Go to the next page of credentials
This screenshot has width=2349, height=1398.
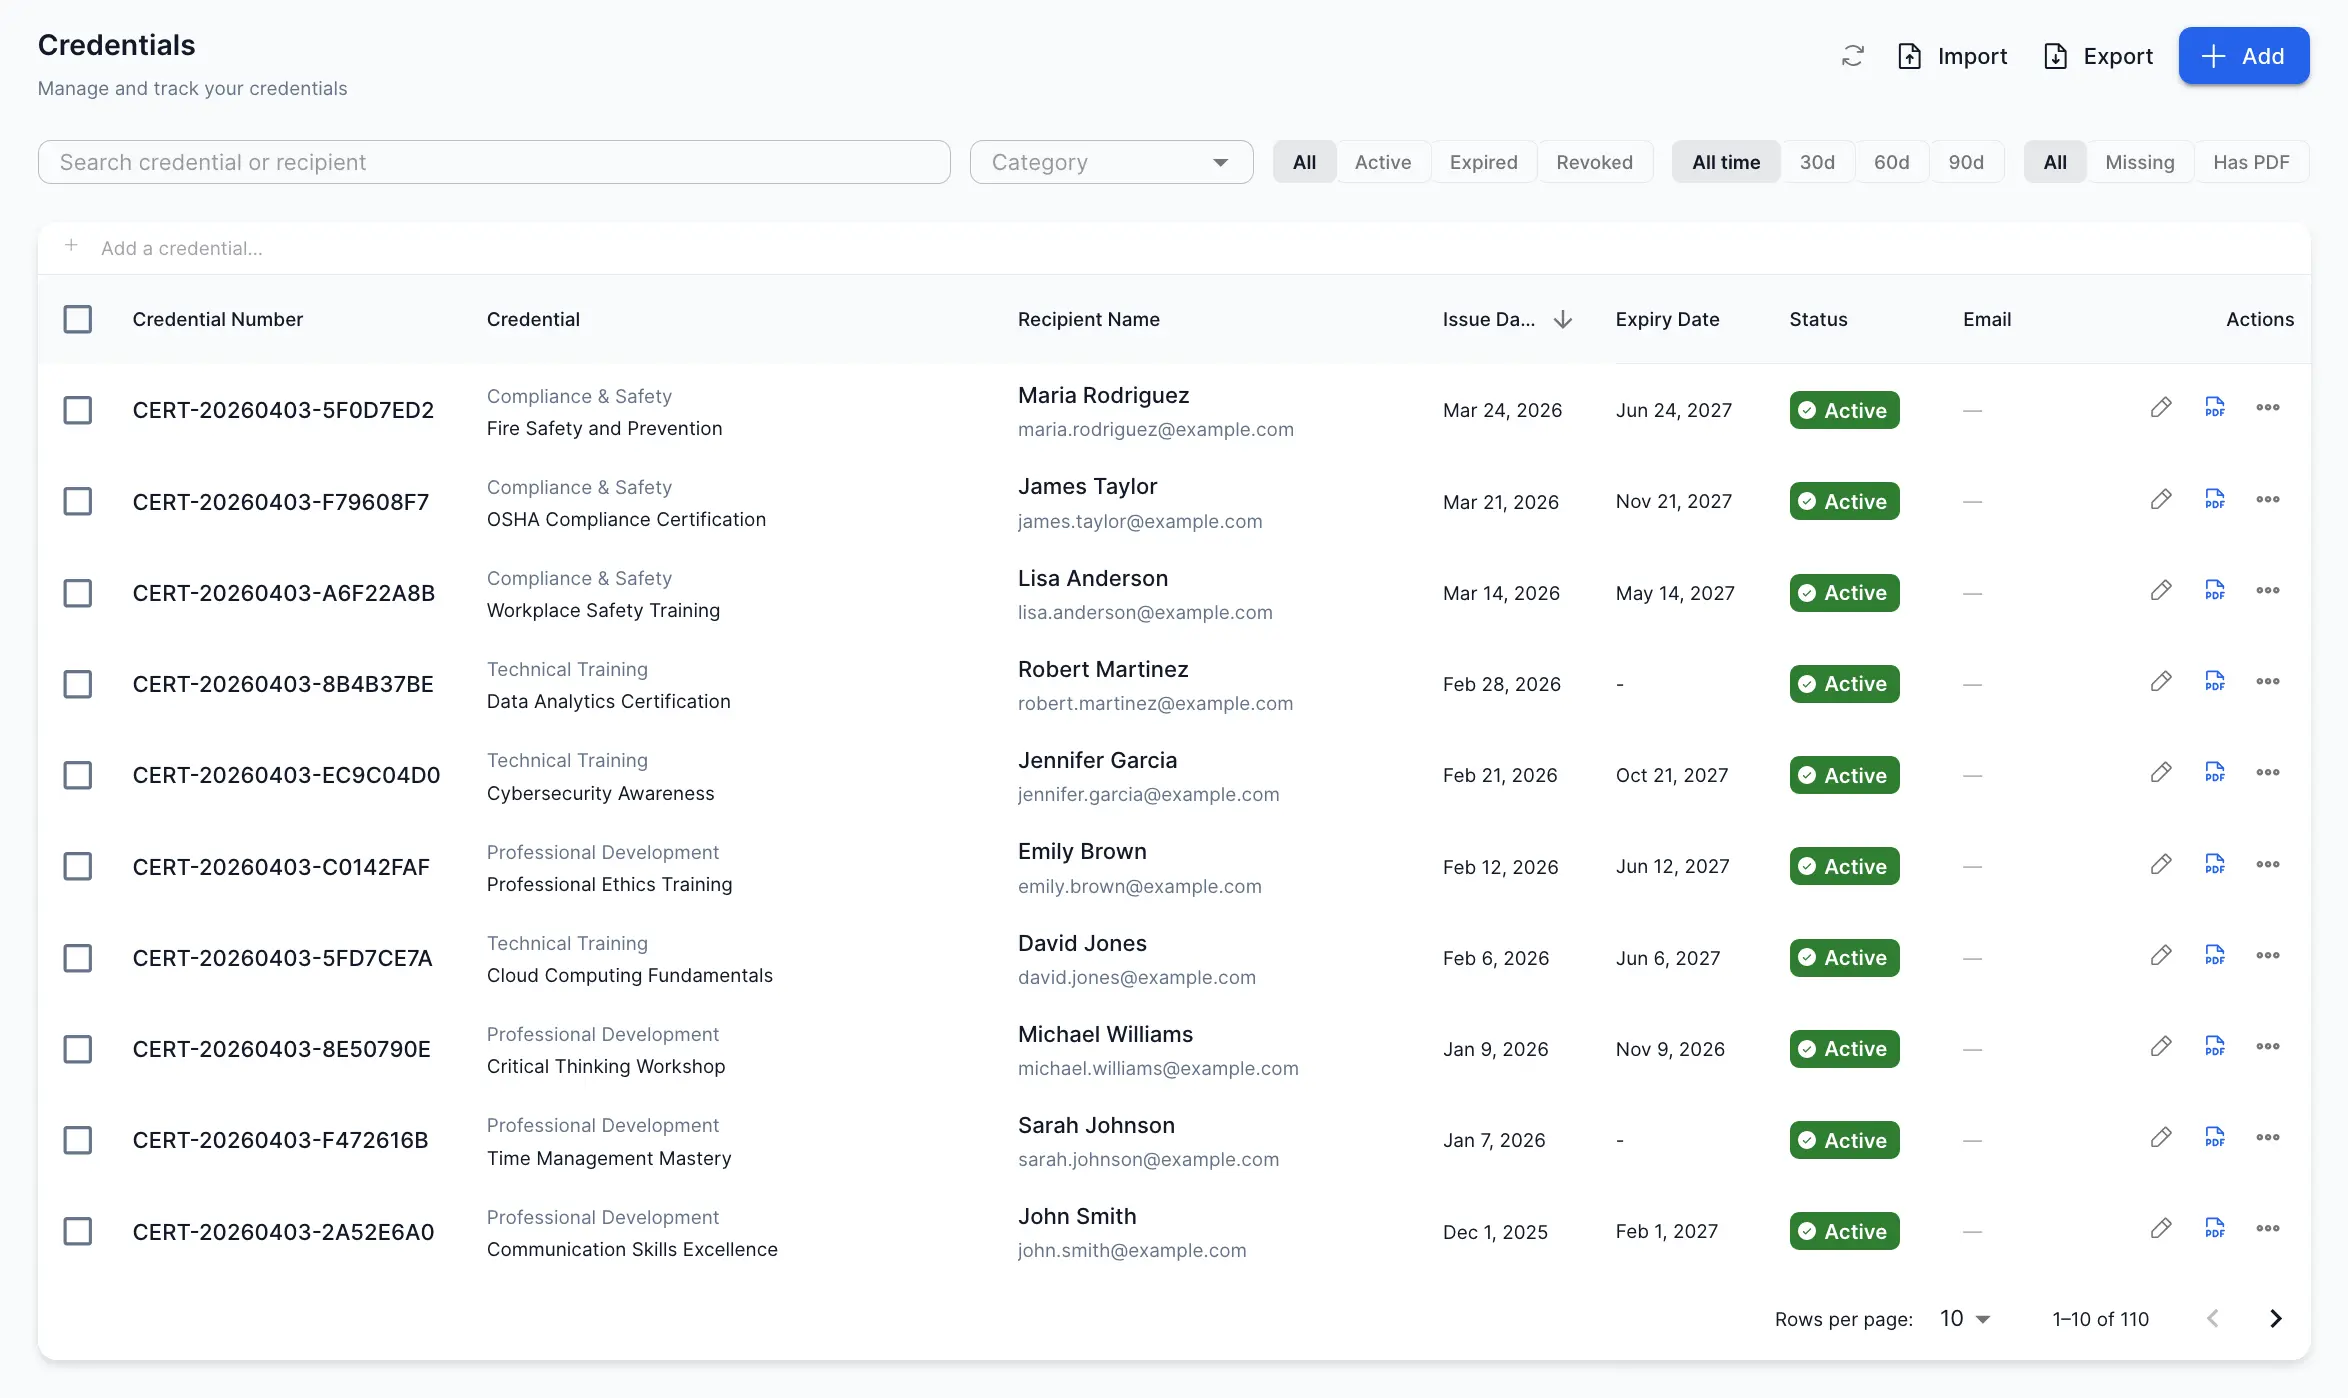click(2276, 1318)
